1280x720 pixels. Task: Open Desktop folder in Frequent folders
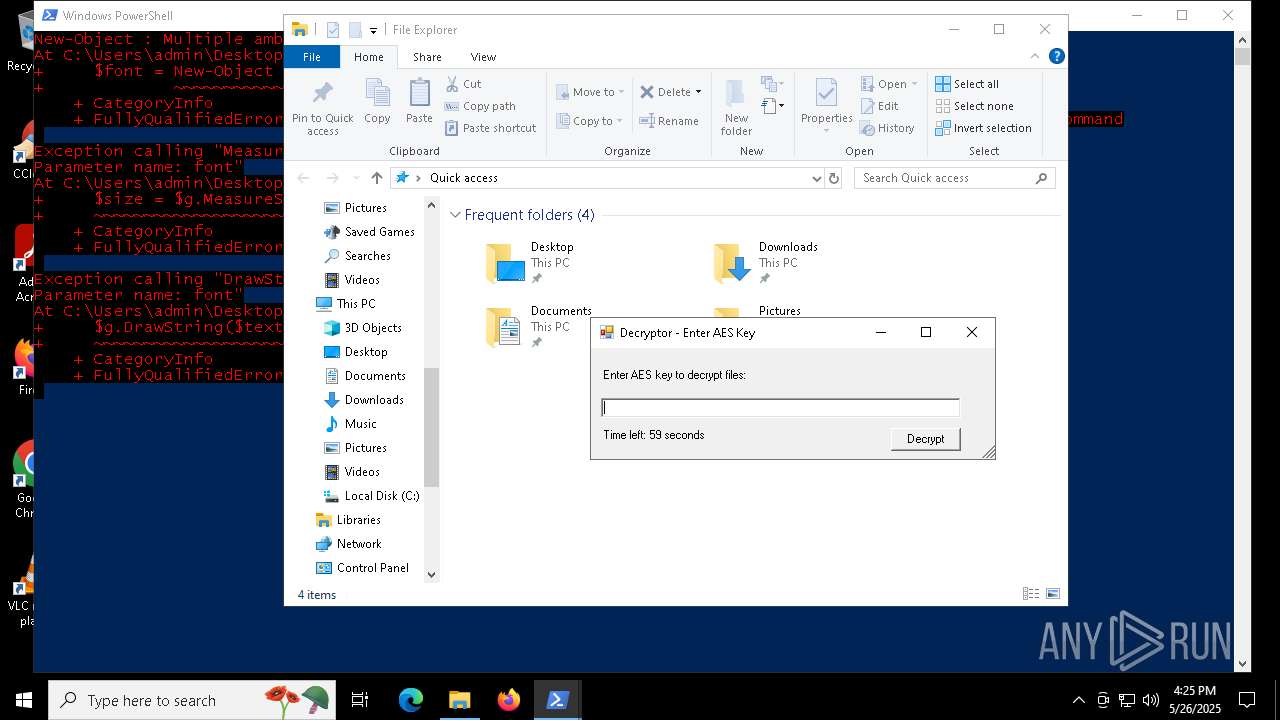coord(530,262)
